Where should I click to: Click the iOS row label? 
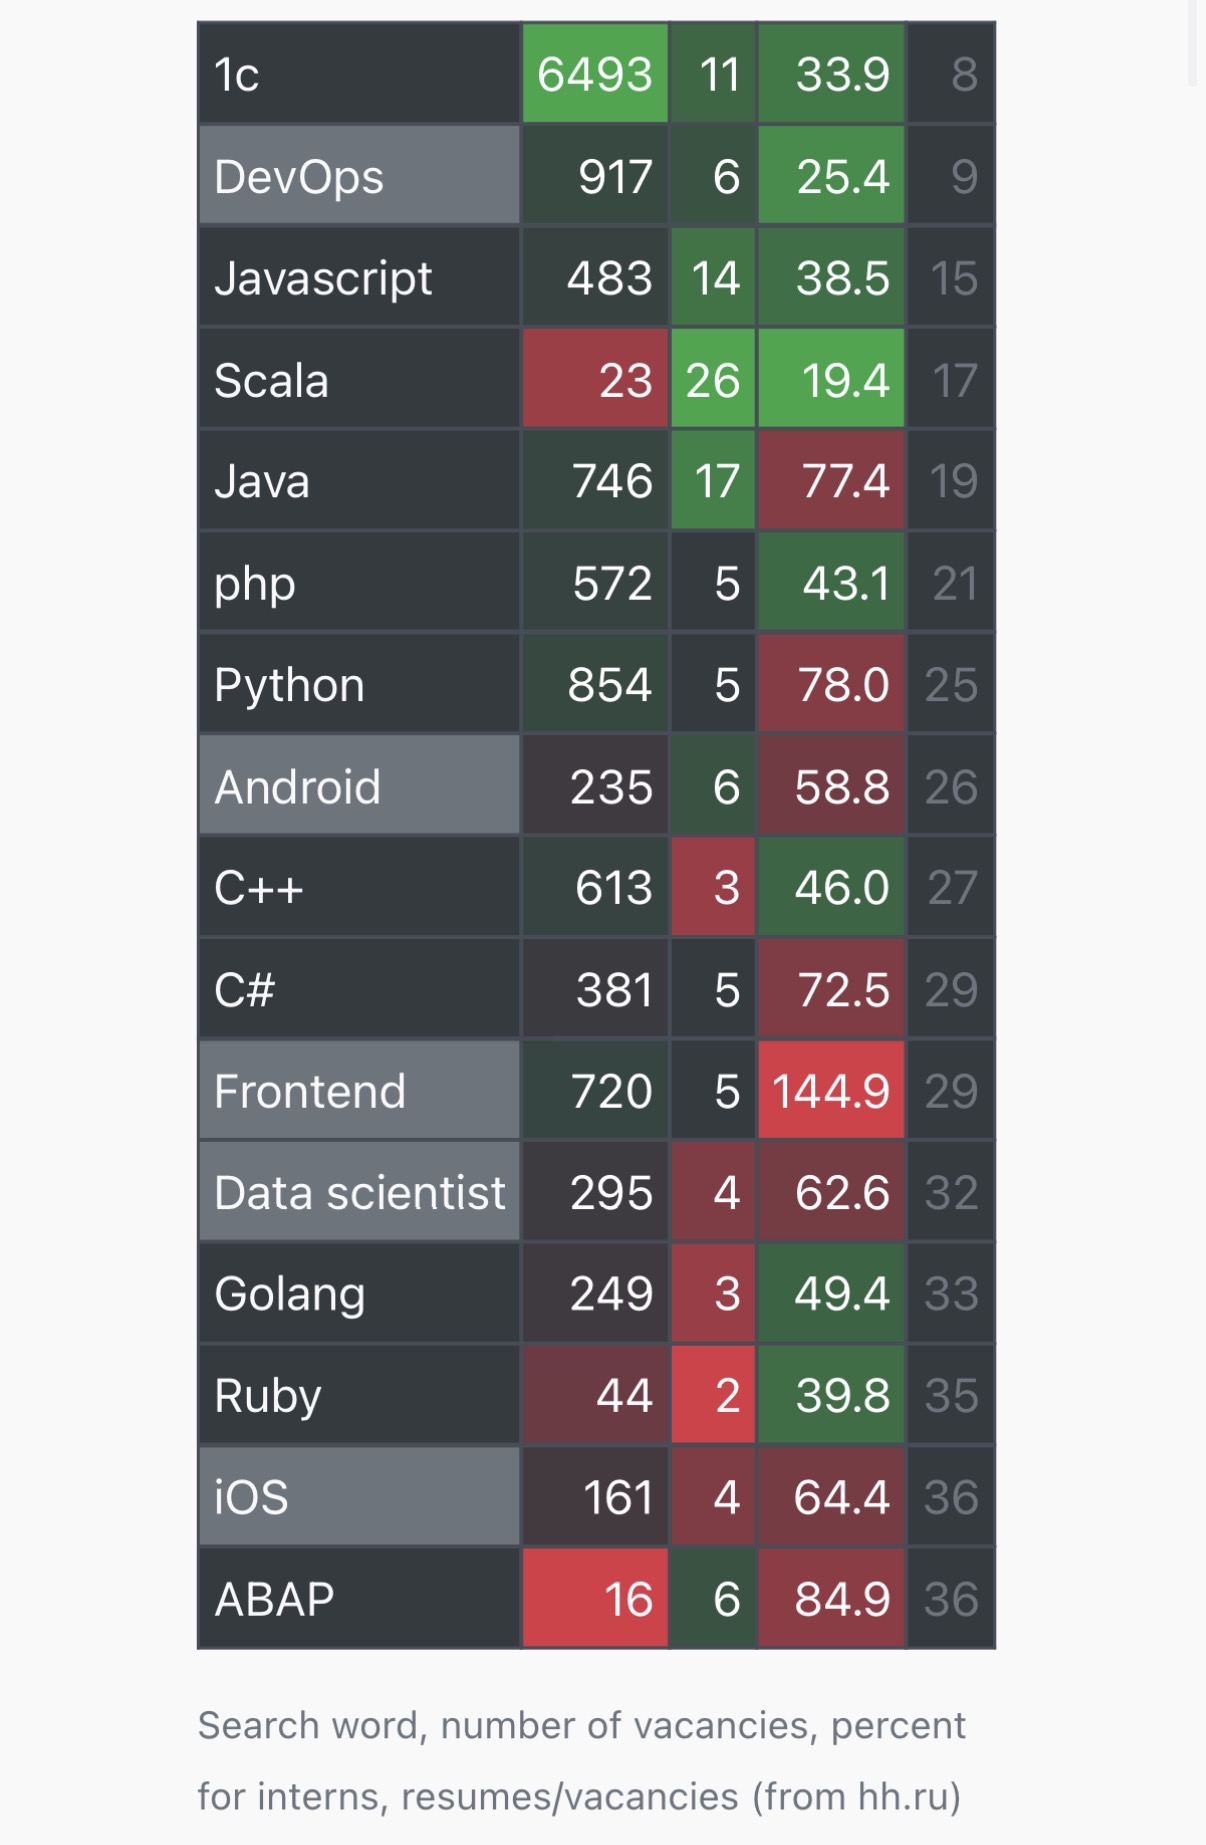click(358, 1497)
